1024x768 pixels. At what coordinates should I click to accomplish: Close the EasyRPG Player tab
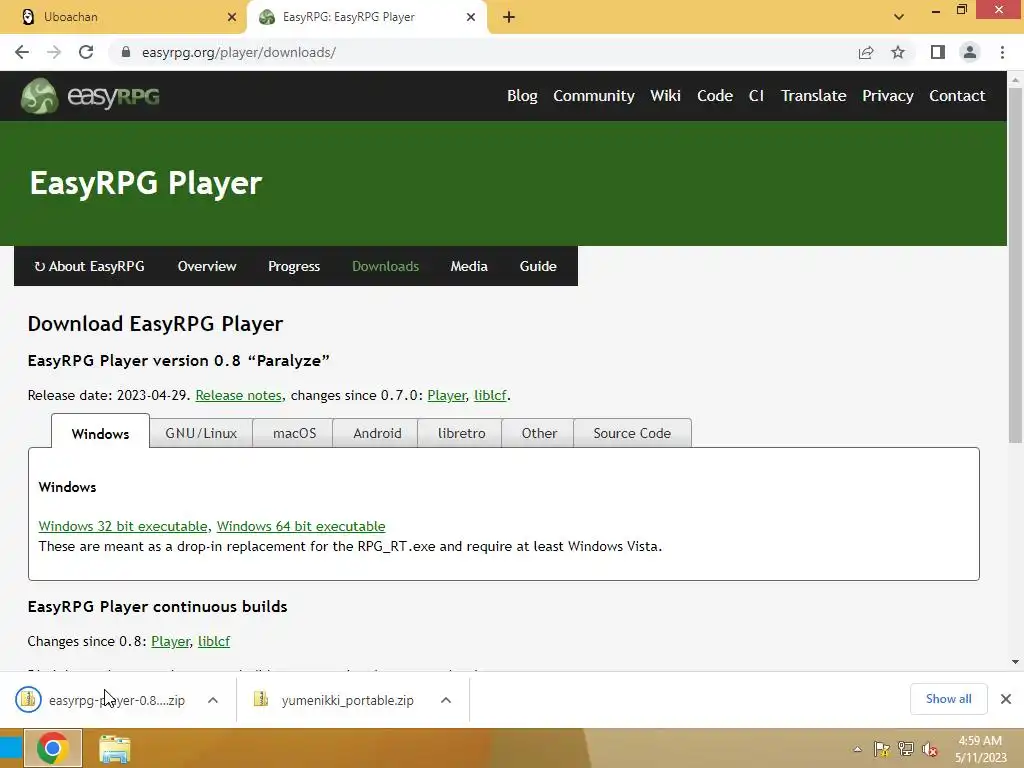point(471,17)
